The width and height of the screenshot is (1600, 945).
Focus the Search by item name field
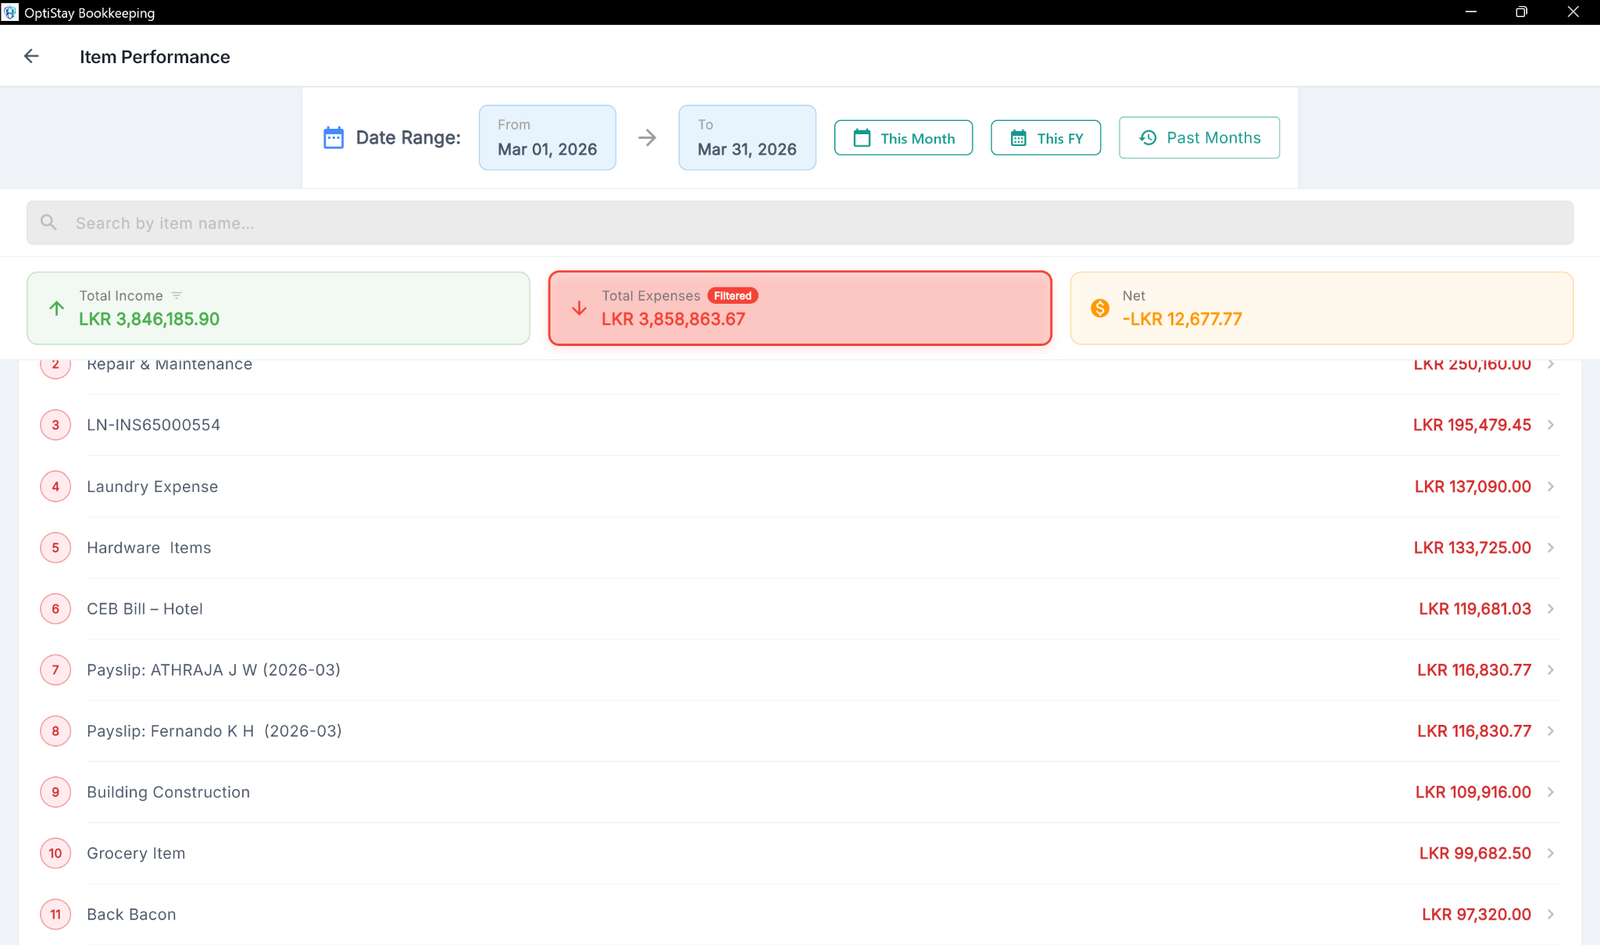click(800, 222)
